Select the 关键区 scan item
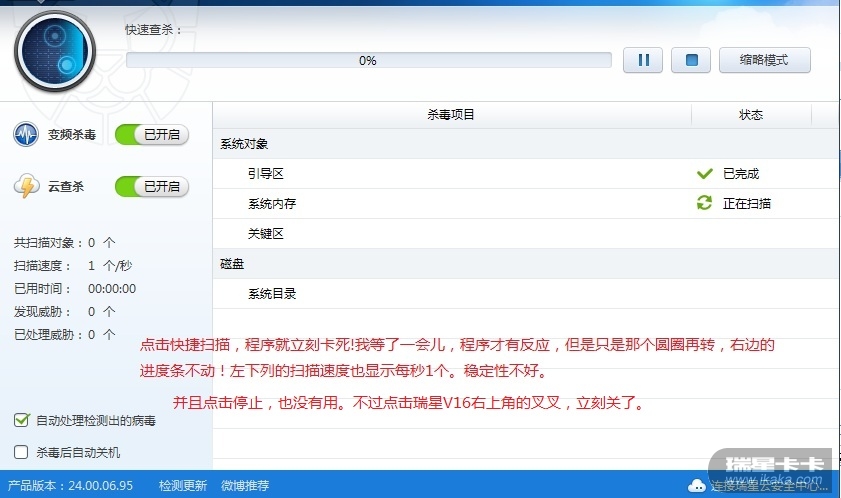Viewport: 841px width, 498px height. pyautogui.click(x=526, y=233)
